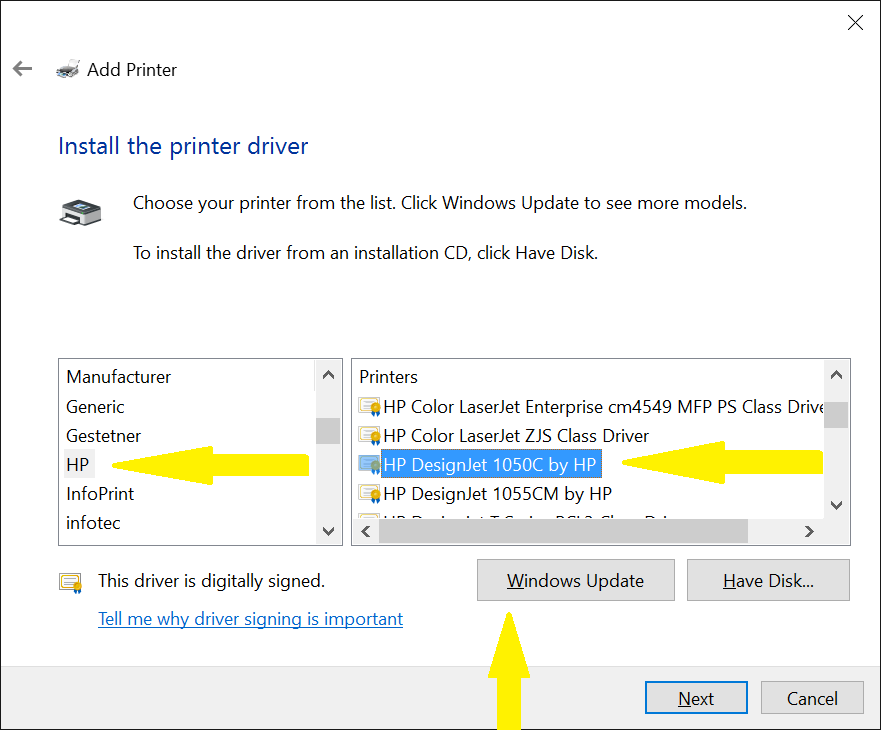Click the driver icon beside HP Color LaserJet Enterprise
Screen dimensions: 881x730
click(x=369, y=407)
